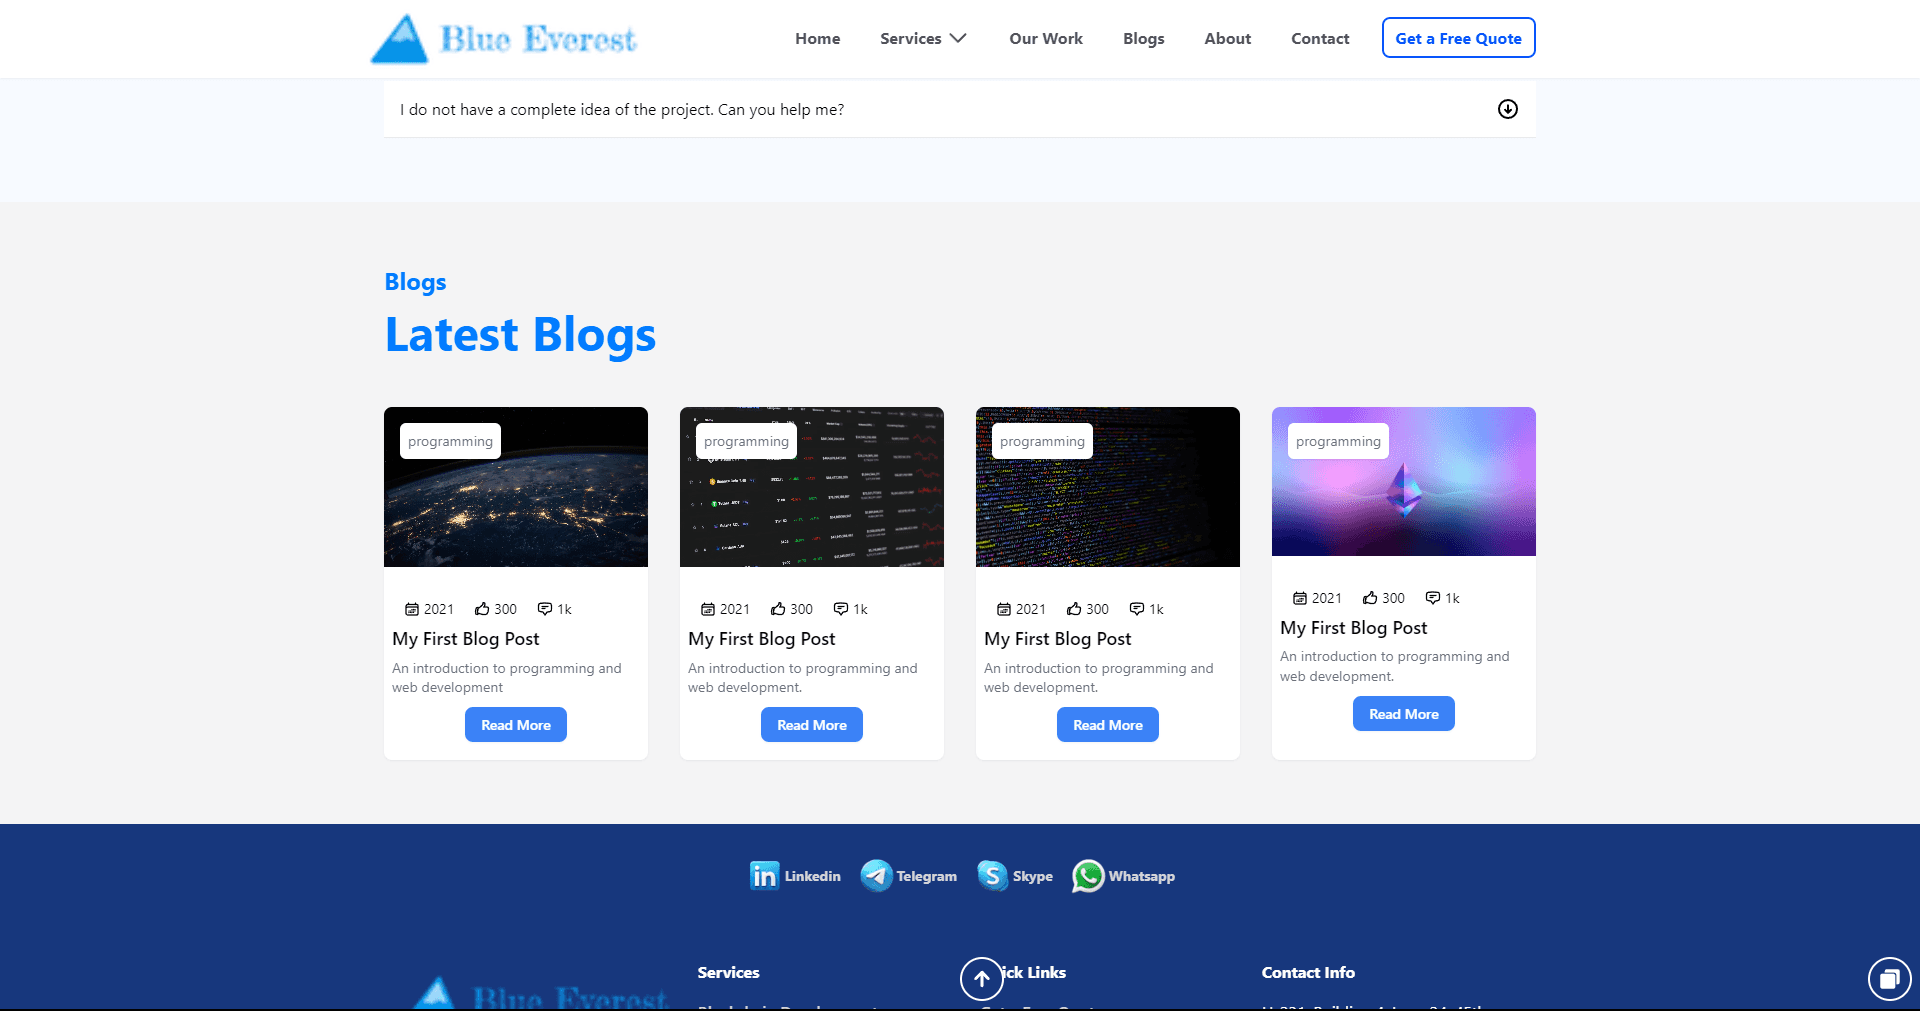Click Read More on first blog card
This screenshot has width=1920, height=1011.
516,725
